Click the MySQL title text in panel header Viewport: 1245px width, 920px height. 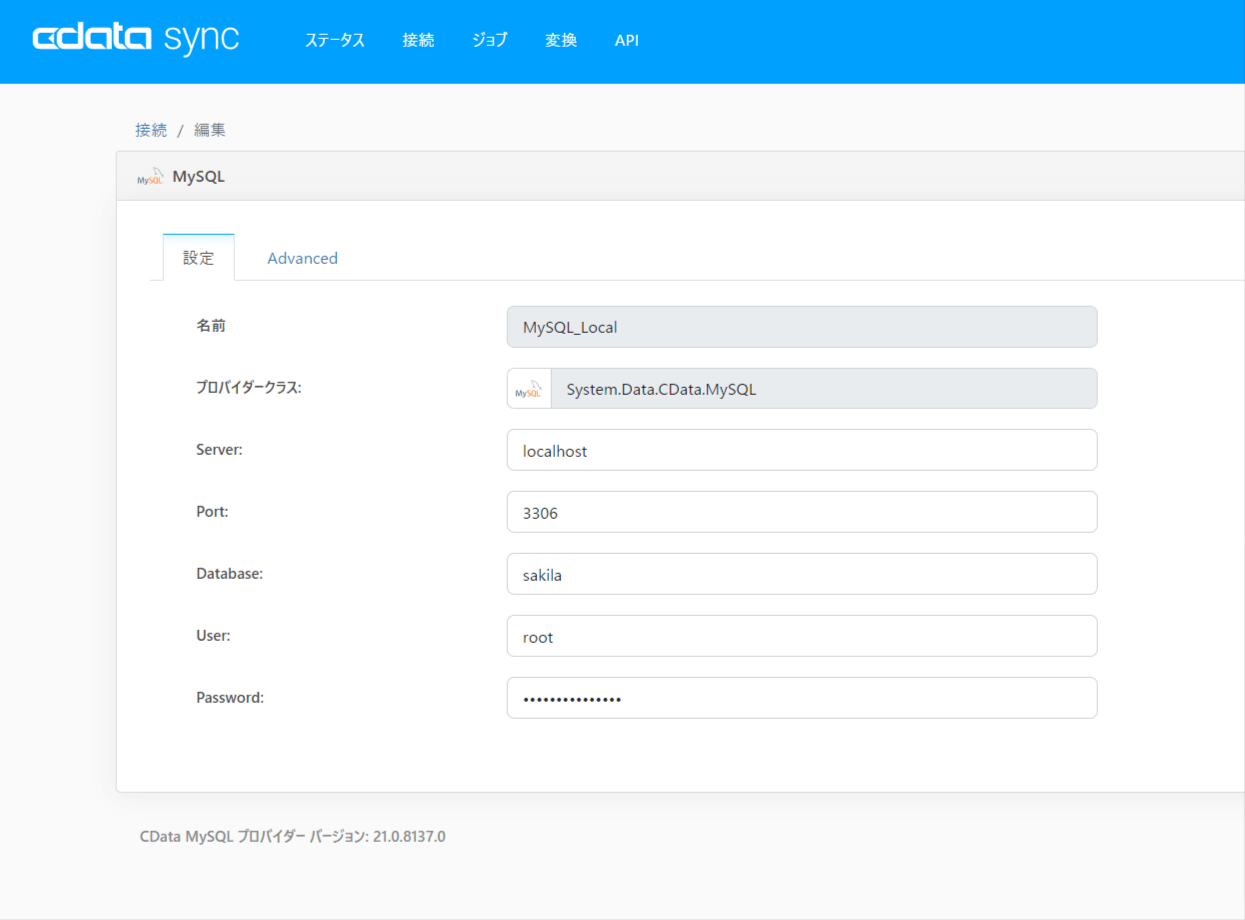pyautogui.click(x=199, y=177)
